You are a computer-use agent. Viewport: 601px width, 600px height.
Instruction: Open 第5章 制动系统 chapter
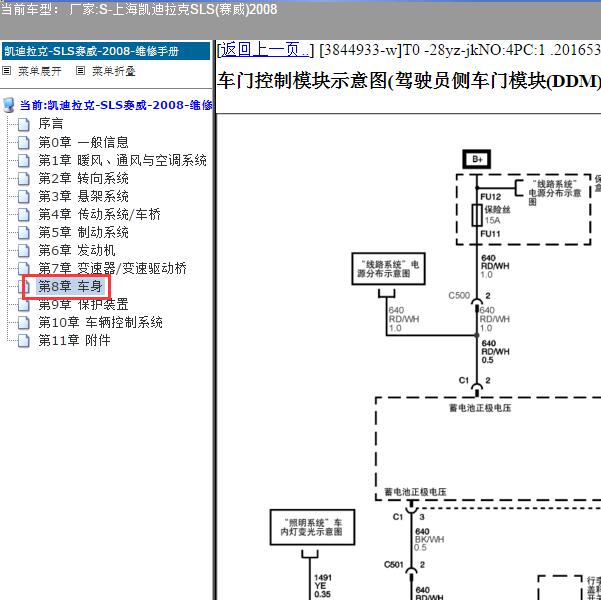tap(84, 232)
